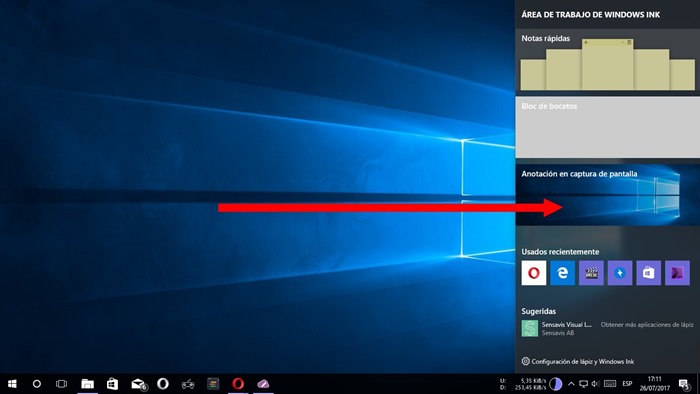Screen dimensions: 700x394
Task: Open Configuración de lápiz y Windows Ink
Action: (x=578, y=361)
